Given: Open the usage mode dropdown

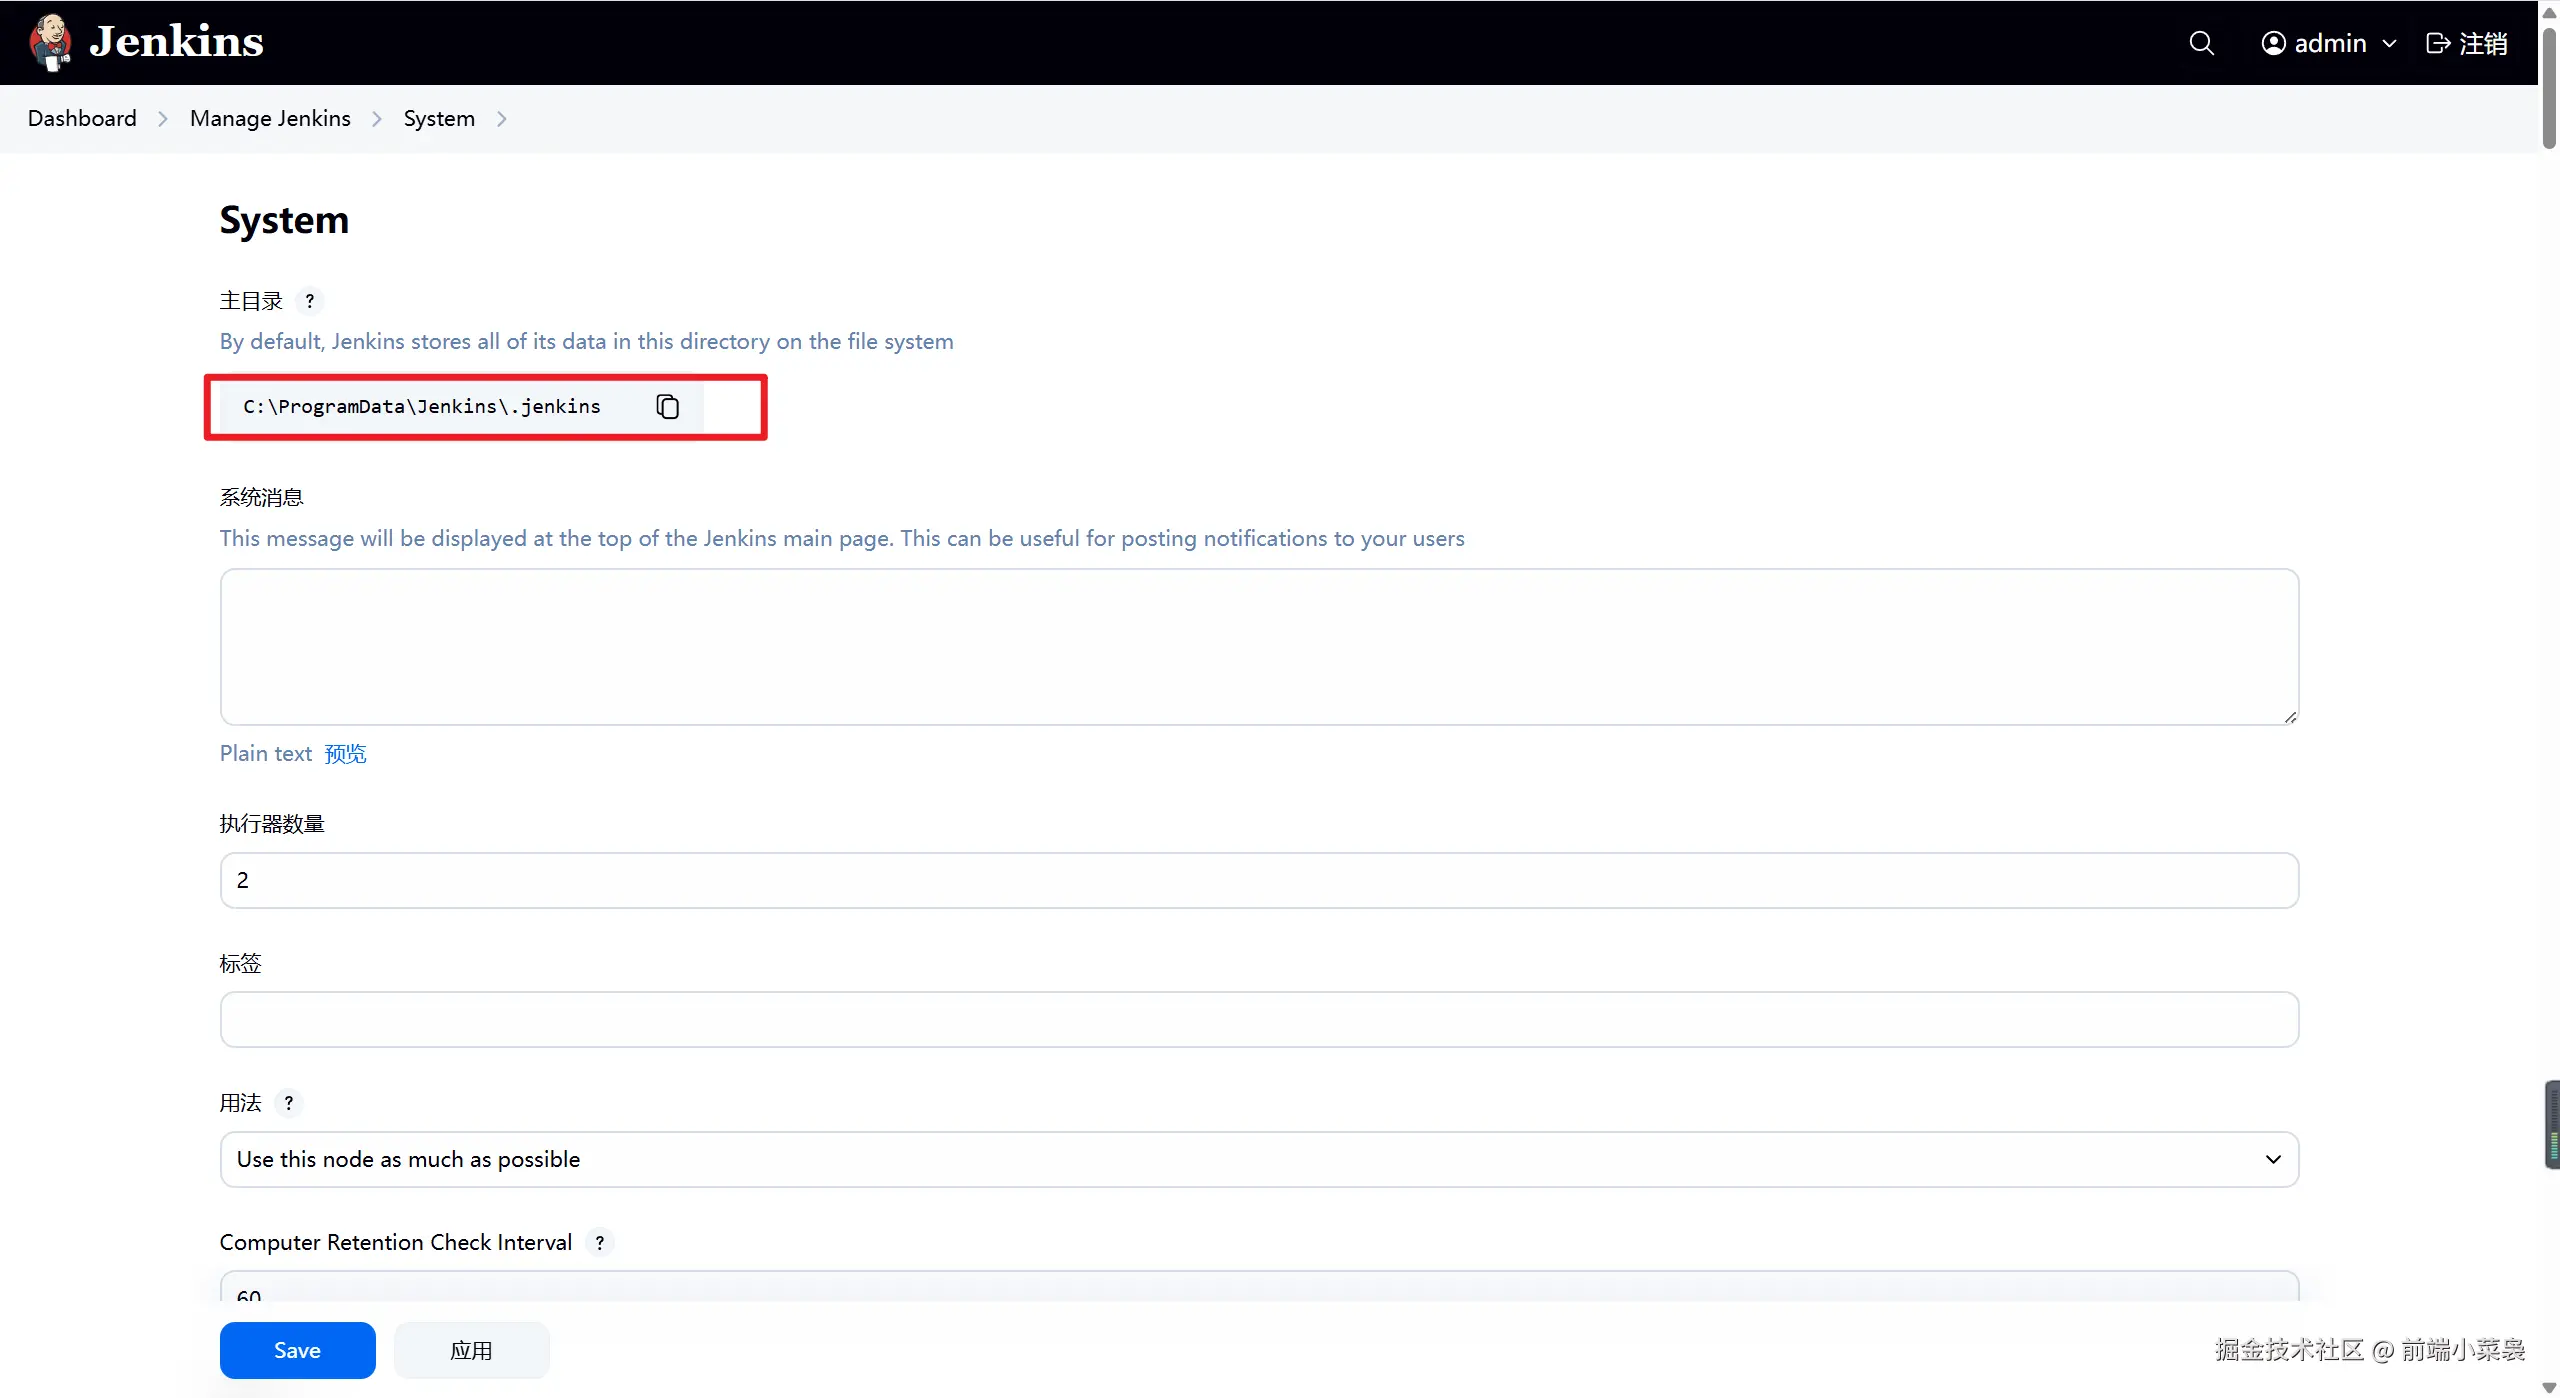Looking at the screenshot, I should coord(1259,1160).
